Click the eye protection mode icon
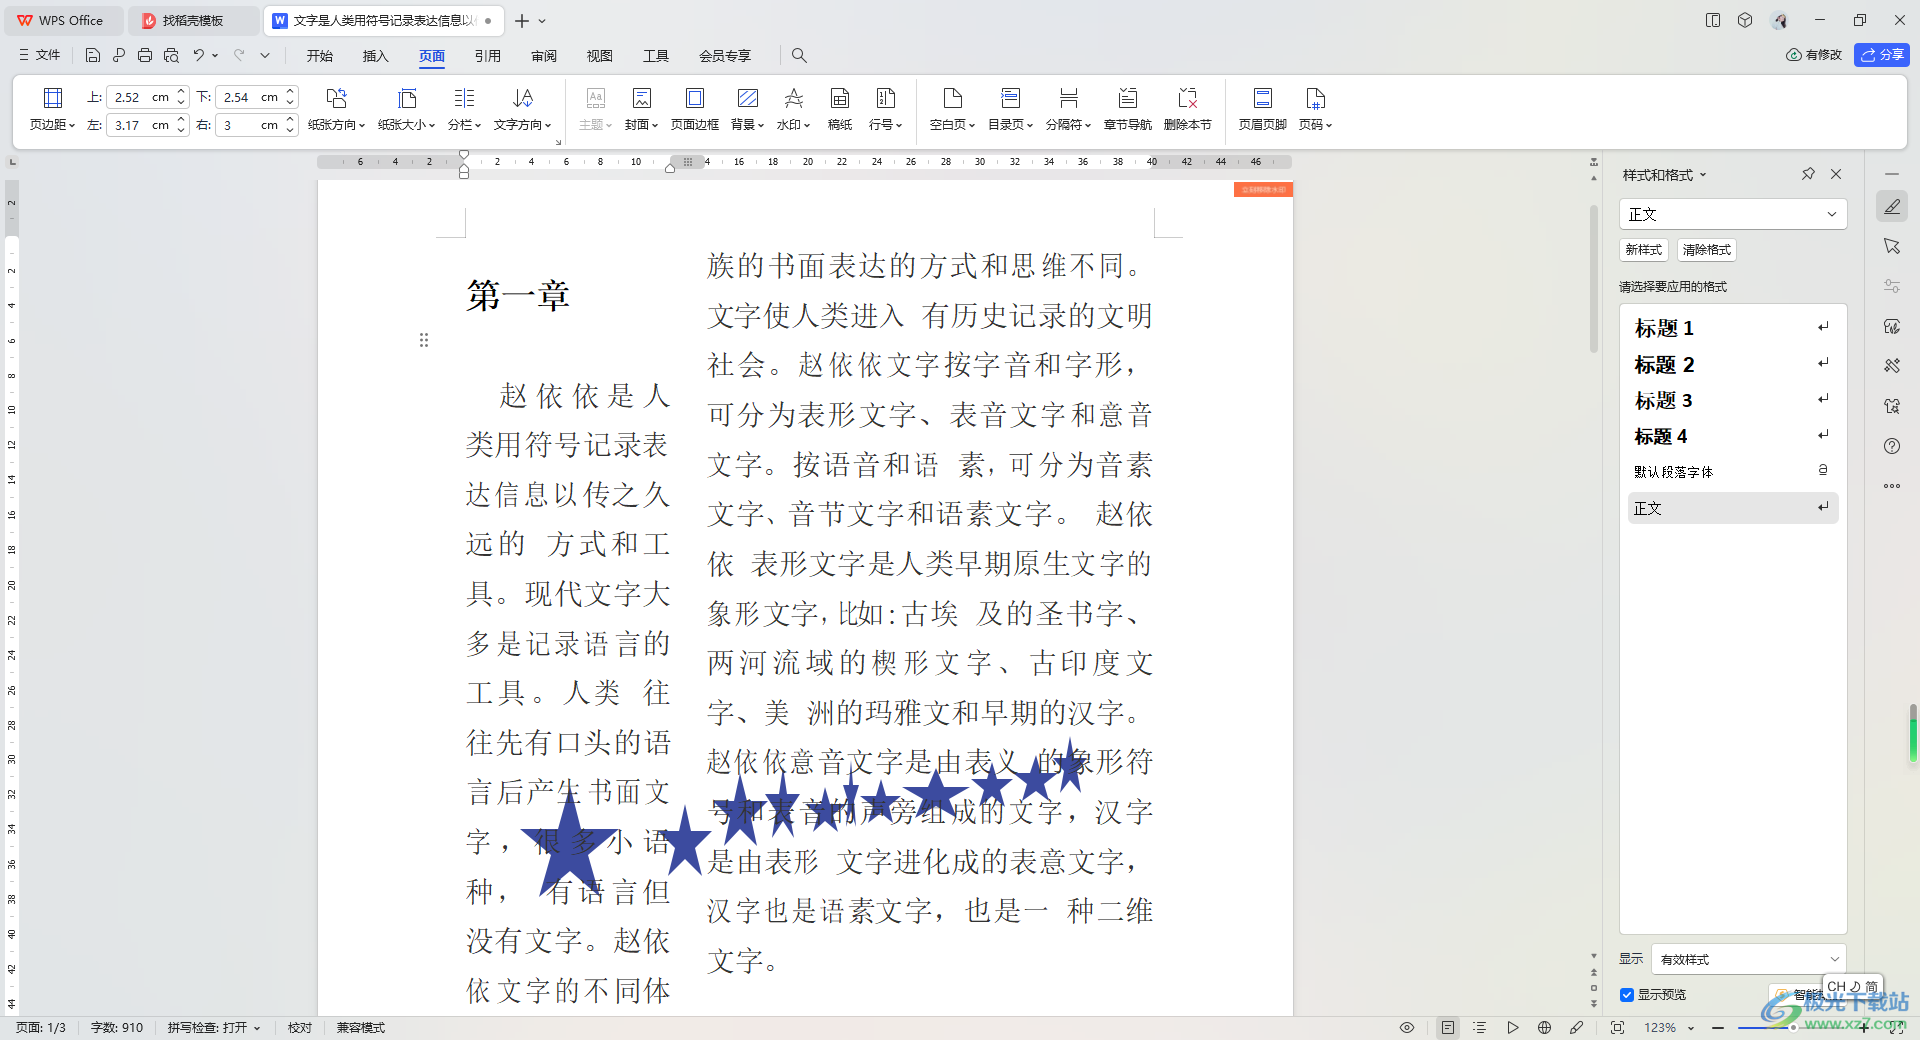Screen dimensions: 1920x1040 point(1407,1027)
